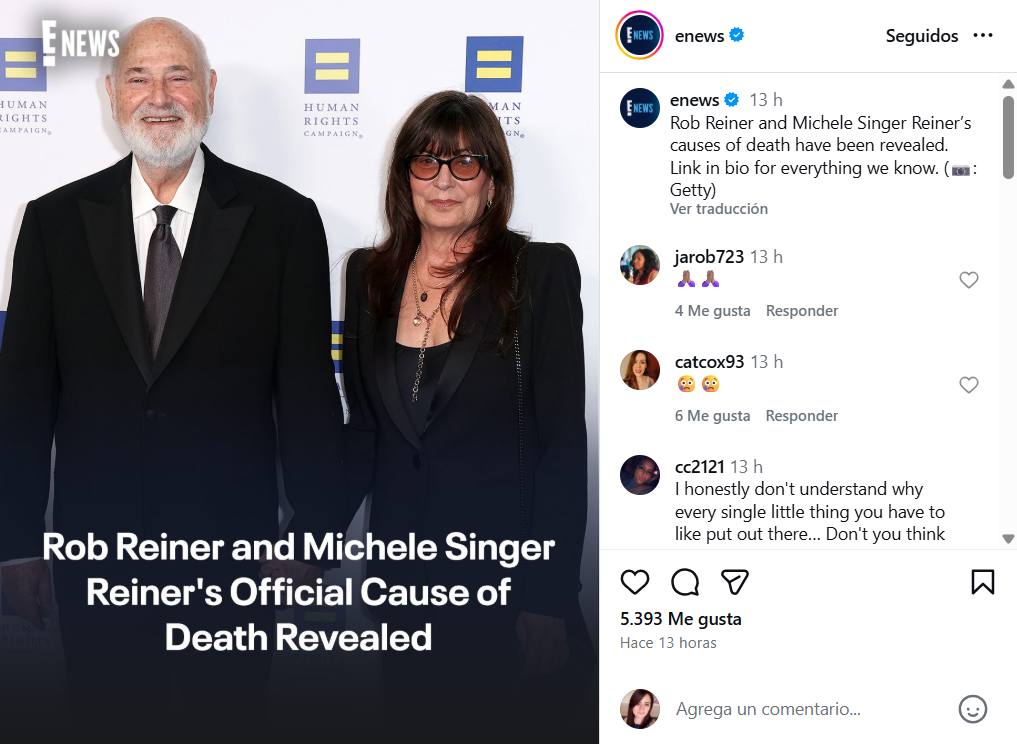Screen dimensions: 1017x744
Task: Open the three-dot options menu
Action: point(983,36)
